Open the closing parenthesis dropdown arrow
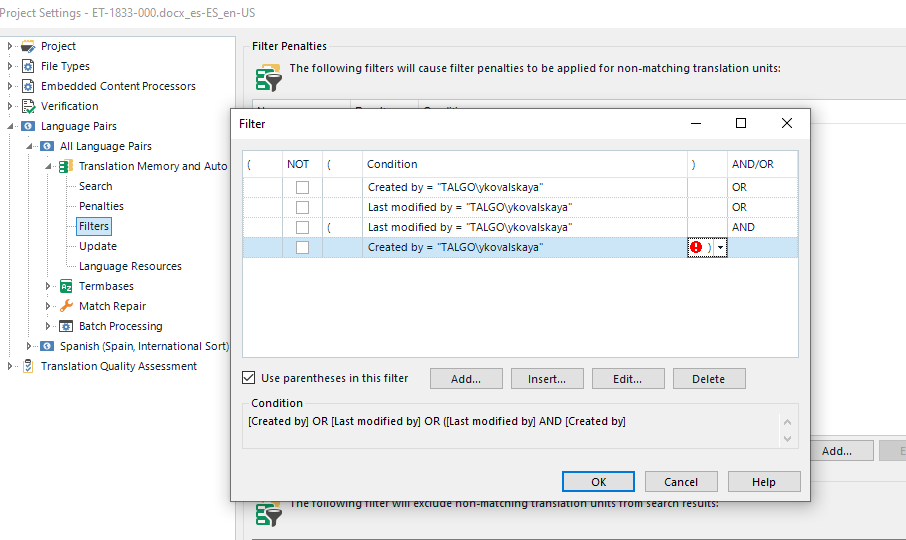The width and height of the screenshot is (906, 540). click(x=721, y=247)
